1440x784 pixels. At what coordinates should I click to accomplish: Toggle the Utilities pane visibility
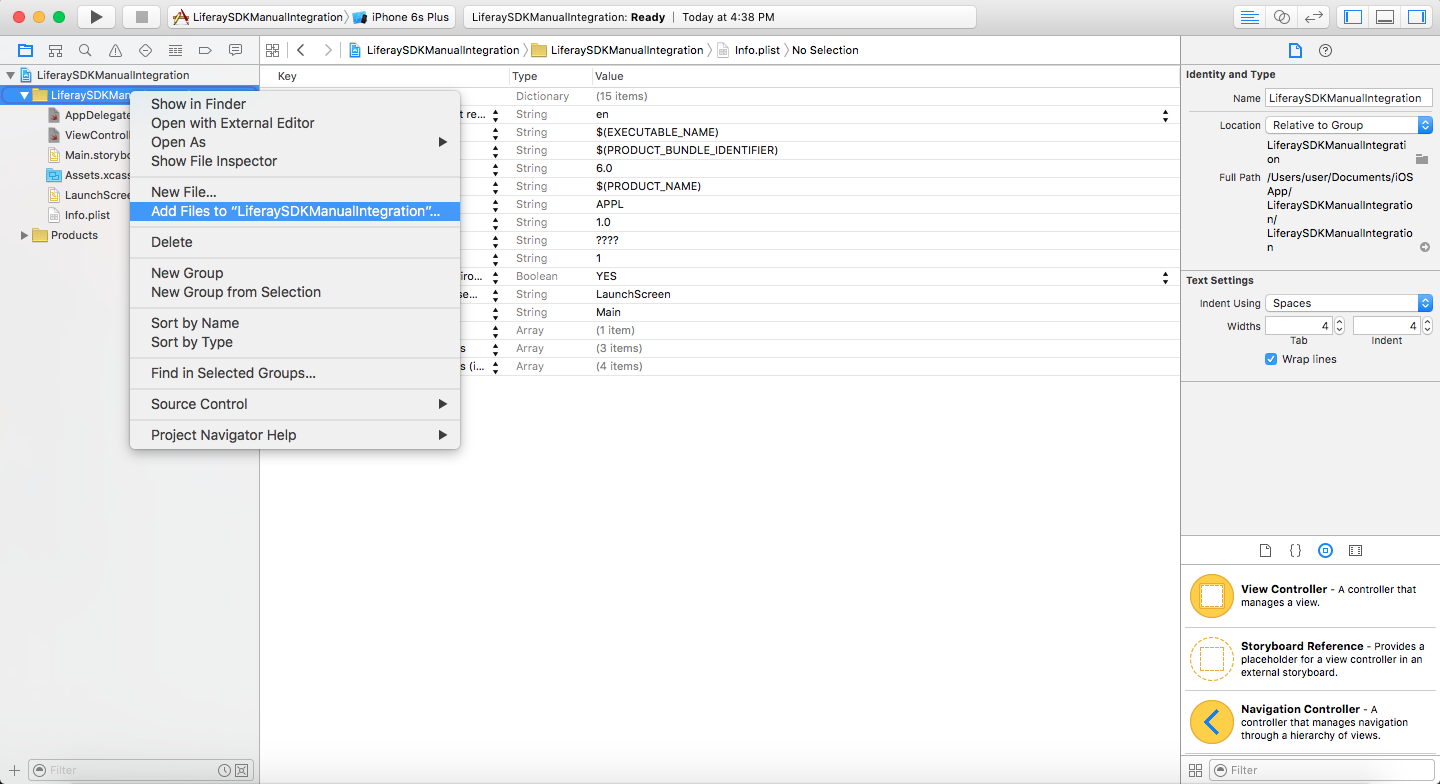[x=1417, y=17]
